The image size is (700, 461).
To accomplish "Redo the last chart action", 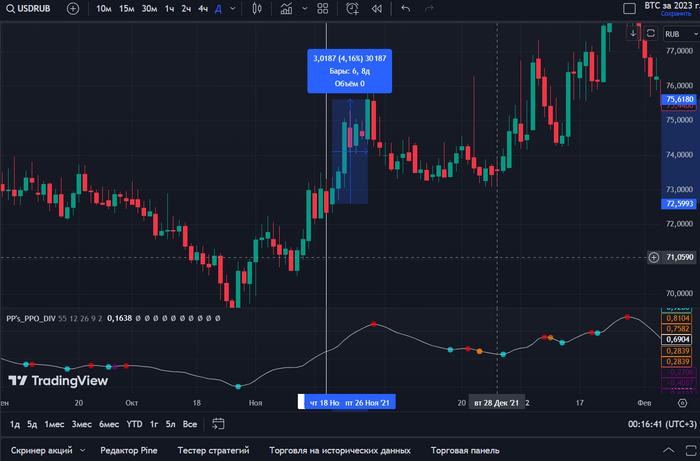I will pos(429,8).
